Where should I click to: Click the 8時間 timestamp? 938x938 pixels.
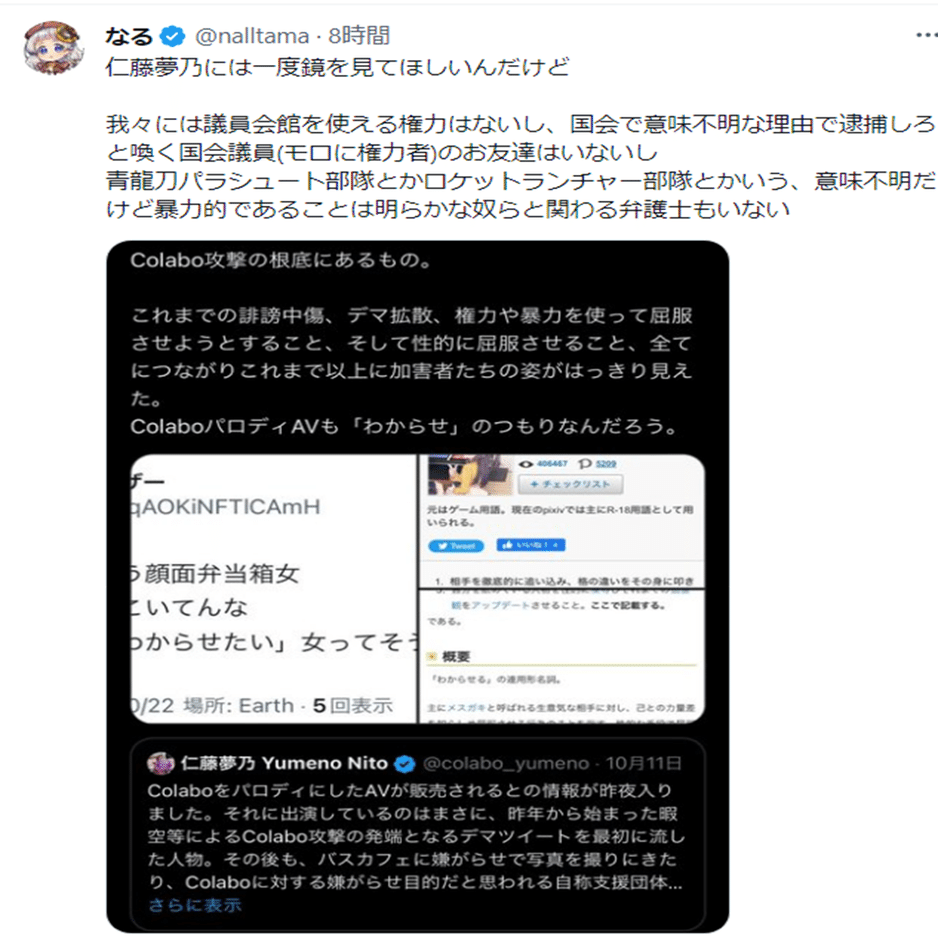[359, 36]
